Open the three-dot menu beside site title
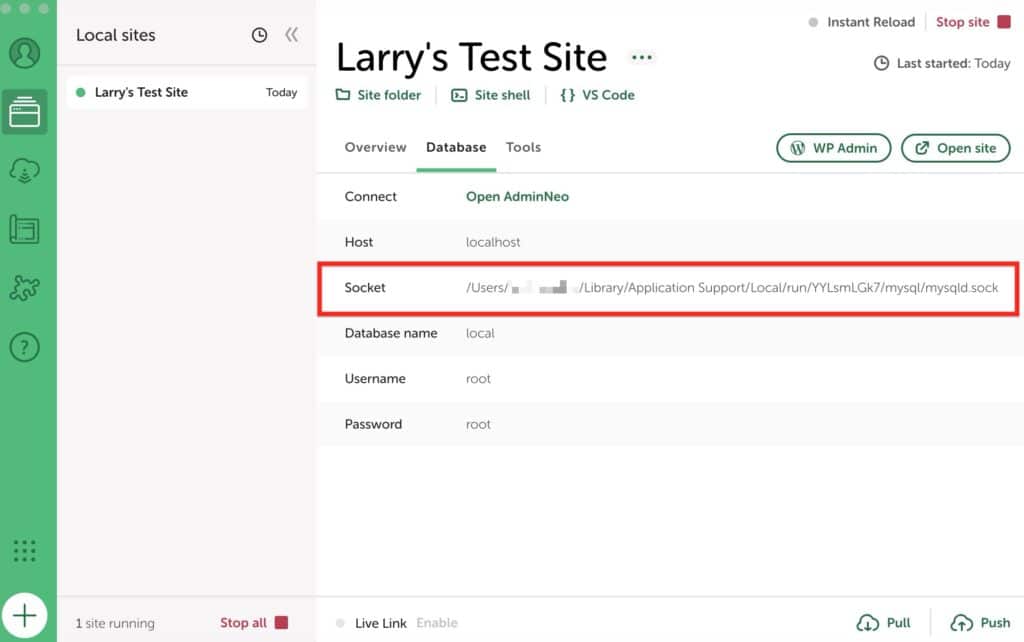 click(x=642, y=57)
